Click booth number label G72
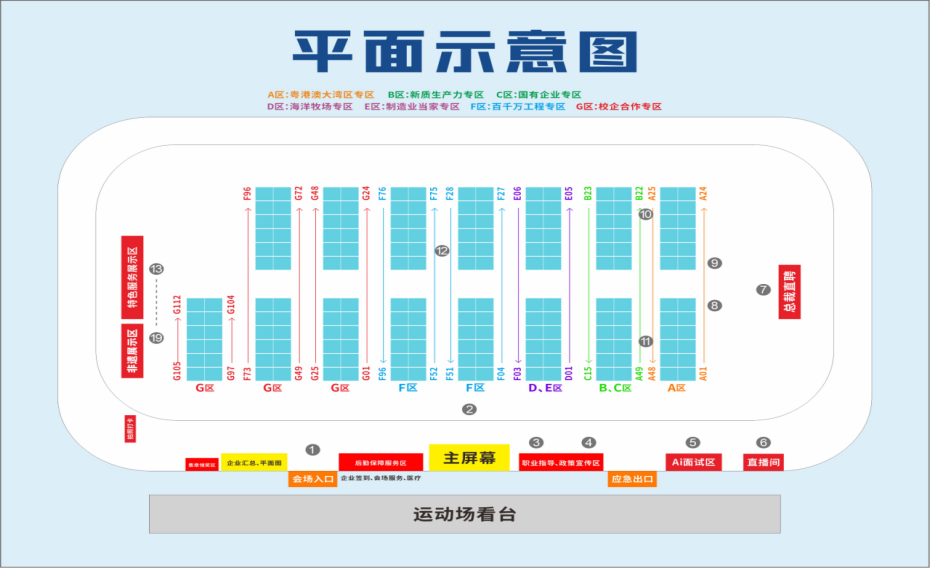The height and width of the screenshot is (569, 931). pos(298,193)
